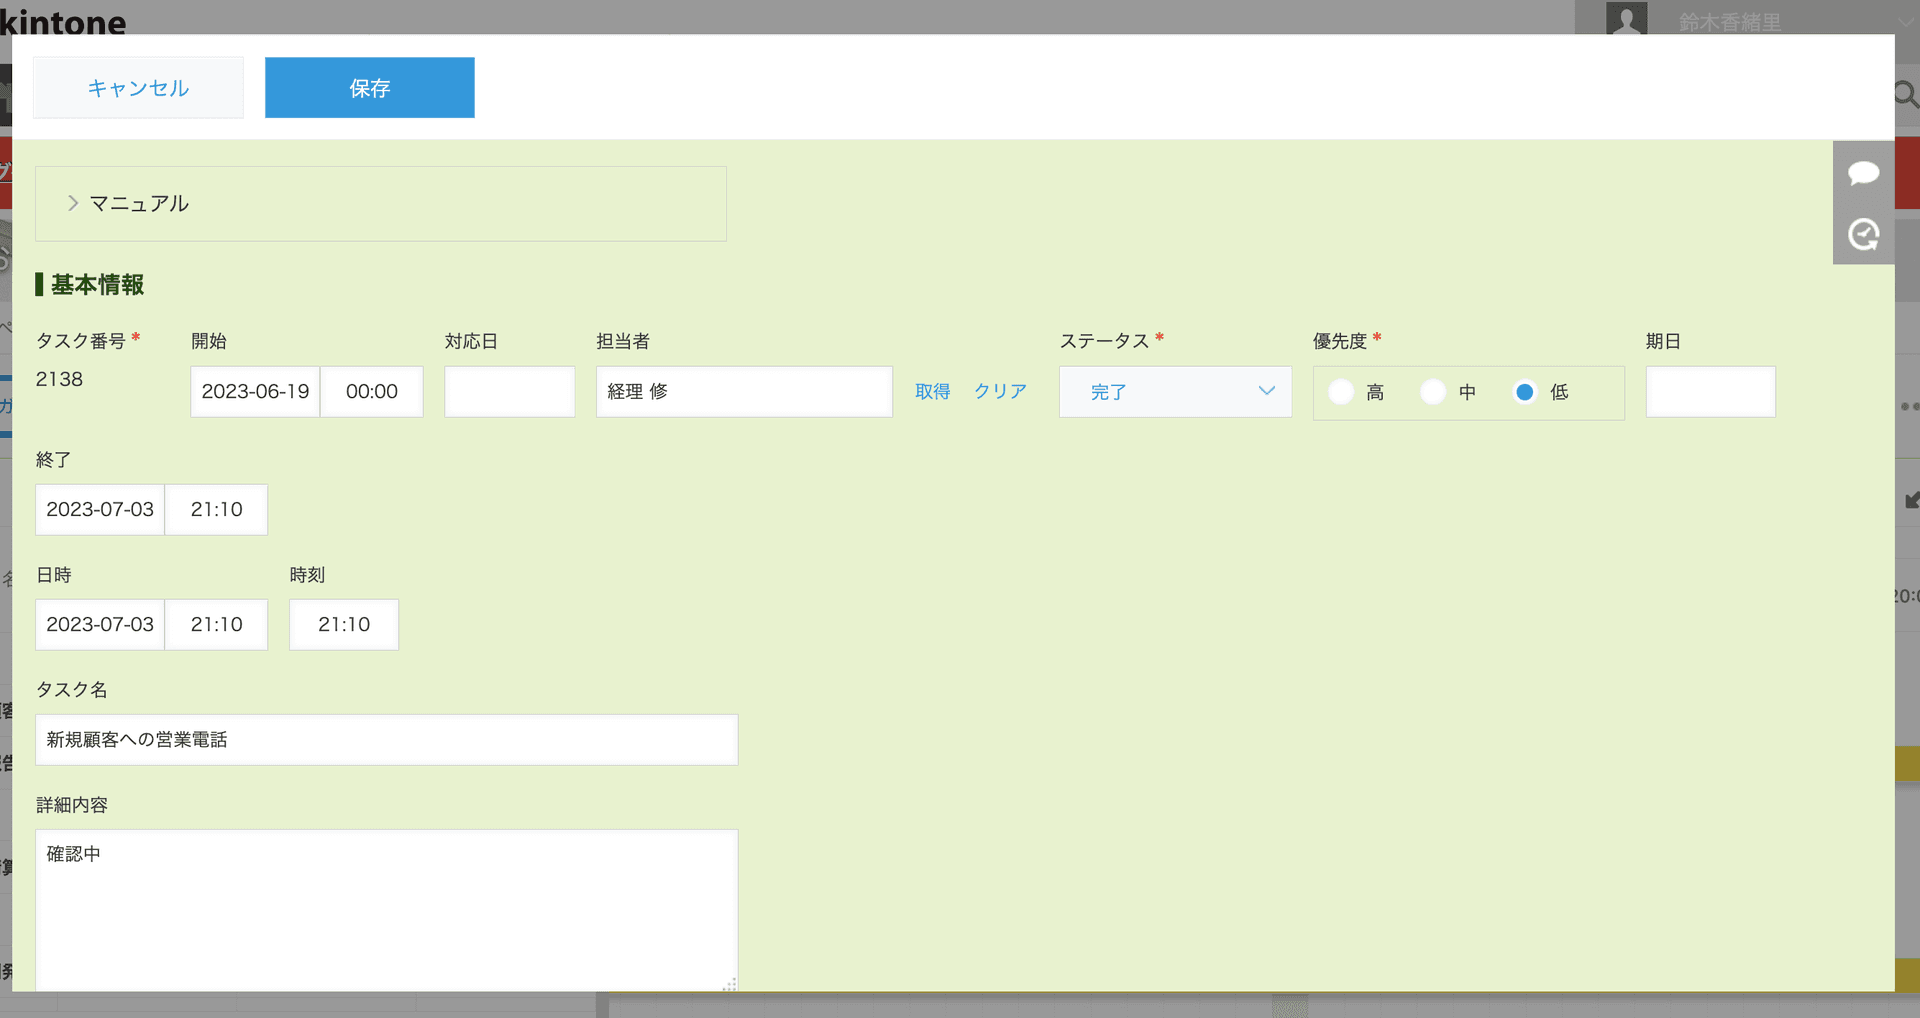Screen dimensions: 1920x1018
Task: Edit the タスク名 field 新規顧客への営業電話
Action: (387, 740)
